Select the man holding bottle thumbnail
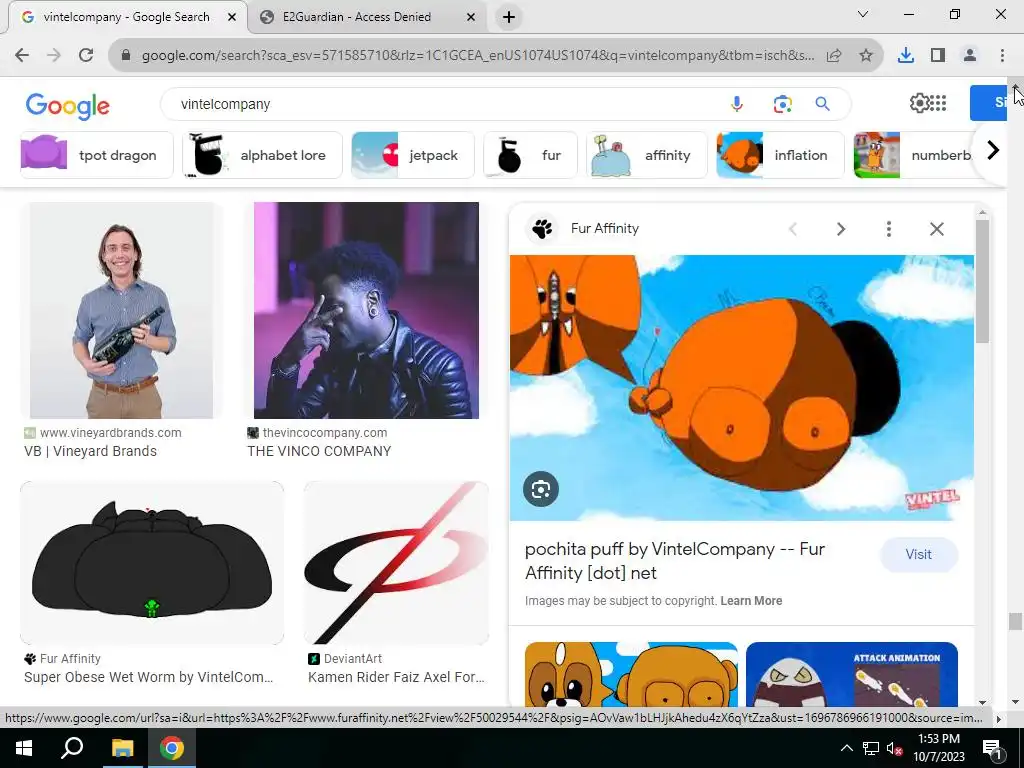The height and width of the screenshot is (768, 1024). 121,310
